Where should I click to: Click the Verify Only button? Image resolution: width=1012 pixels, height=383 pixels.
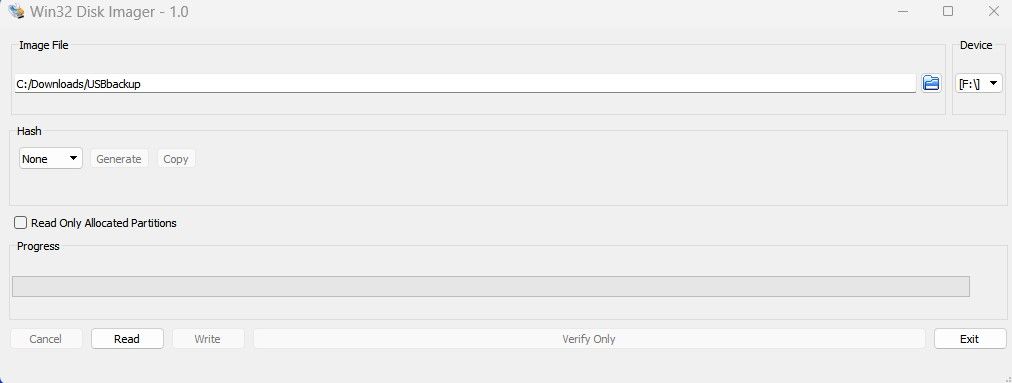[589, 338]
